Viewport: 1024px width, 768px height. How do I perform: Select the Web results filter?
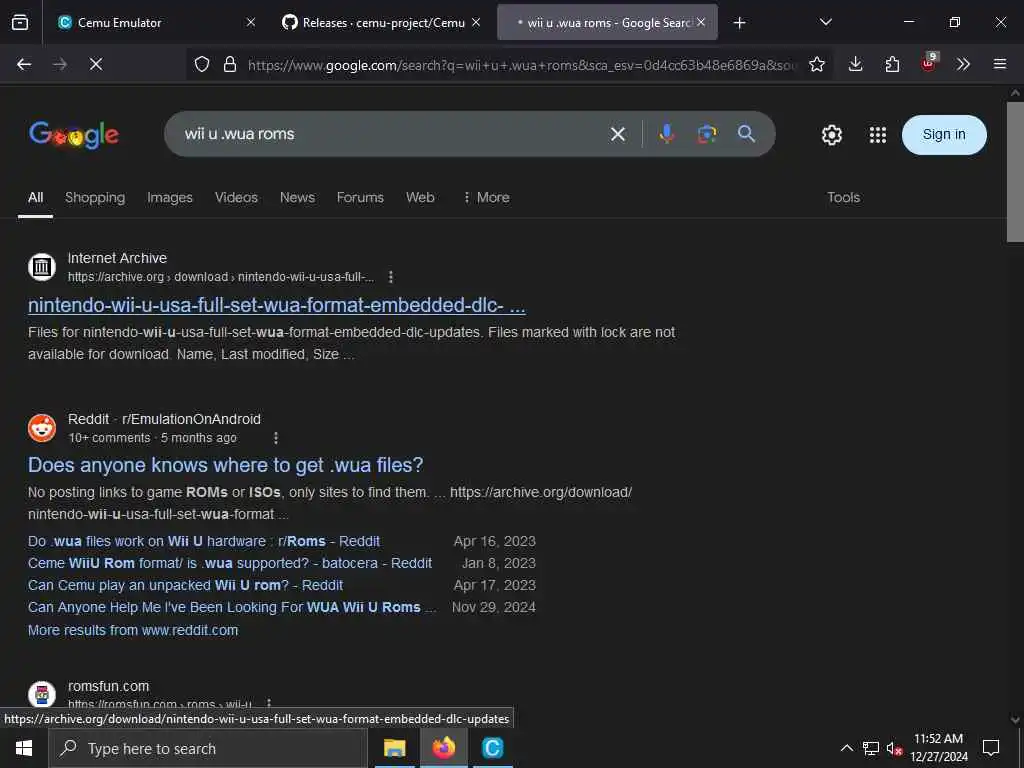click(x=420, y=197)
